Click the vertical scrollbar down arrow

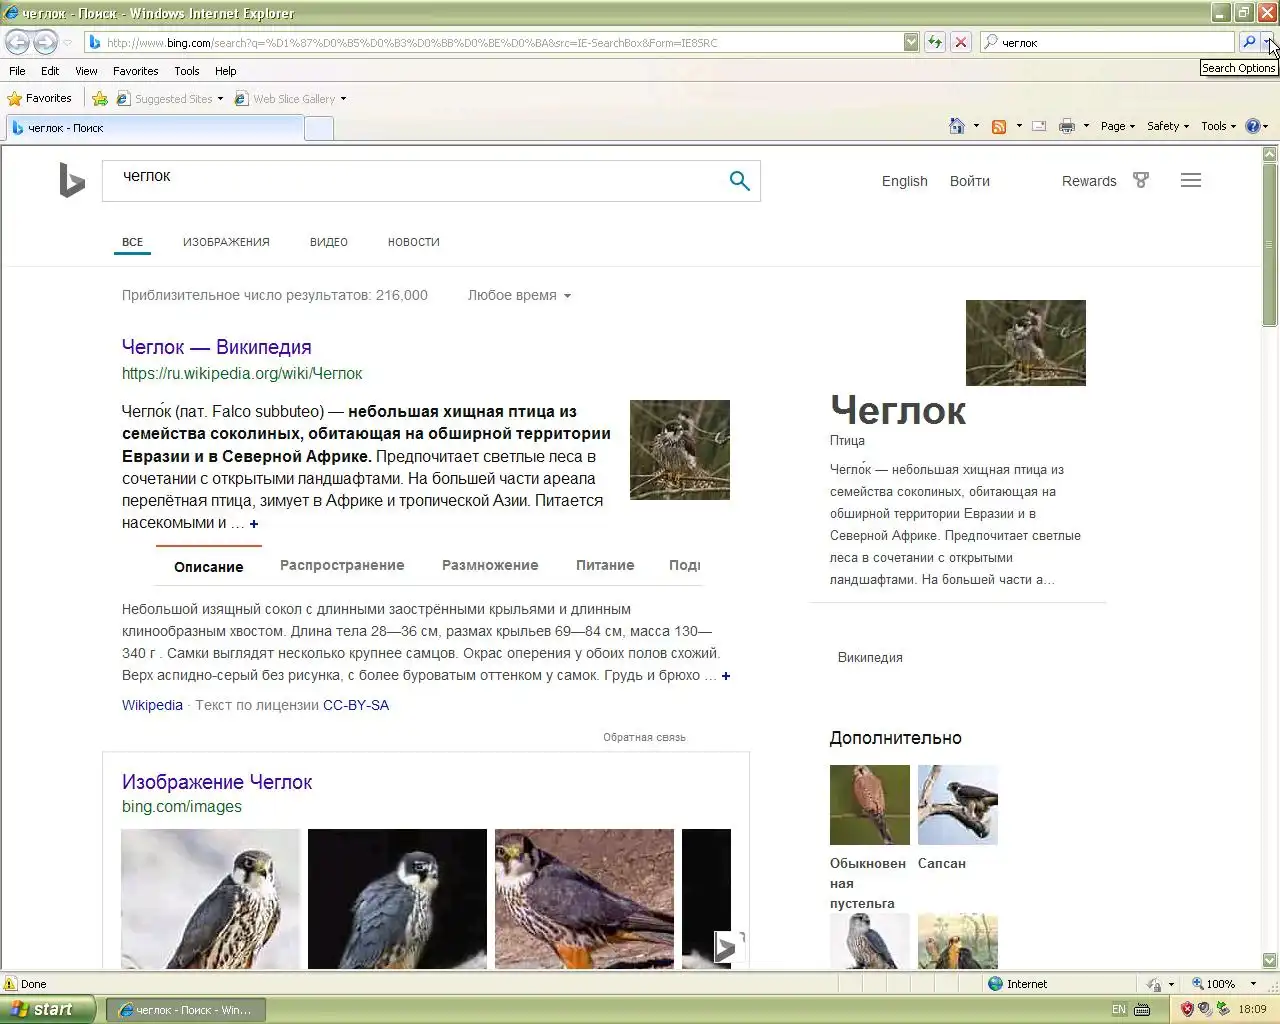click(x=1270, y=960)
